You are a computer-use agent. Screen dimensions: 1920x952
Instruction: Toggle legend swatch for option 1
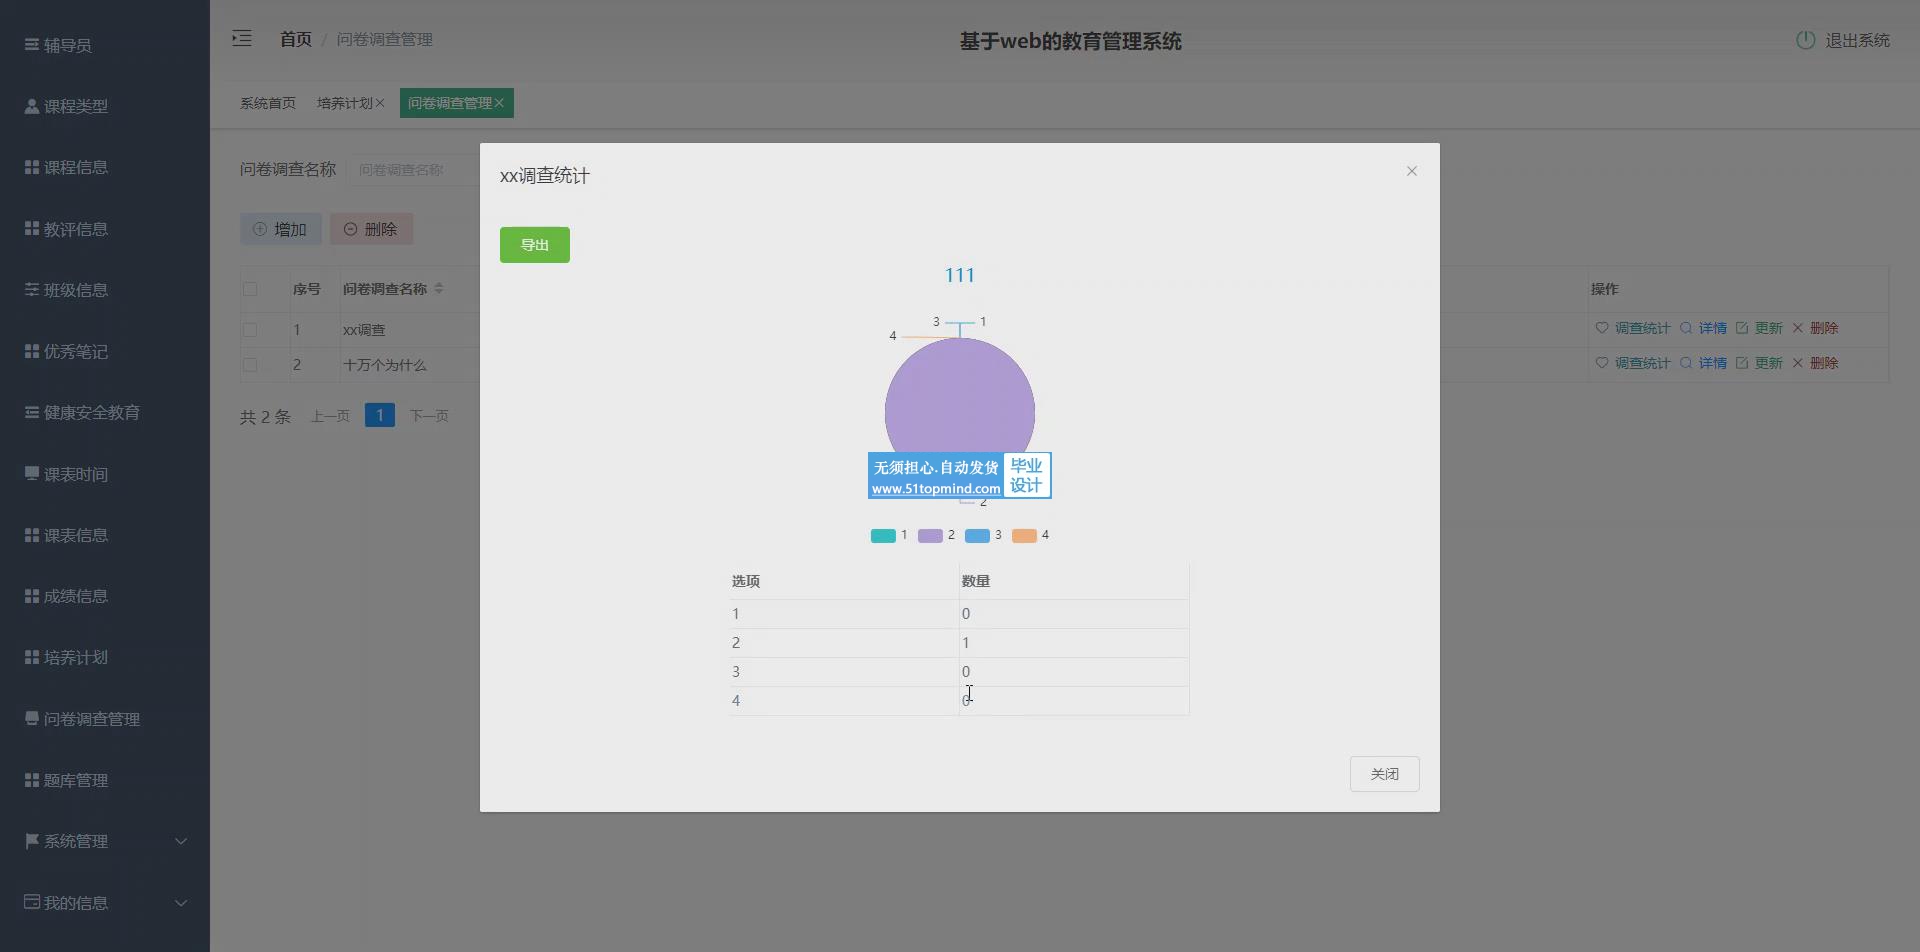point(883,536)
